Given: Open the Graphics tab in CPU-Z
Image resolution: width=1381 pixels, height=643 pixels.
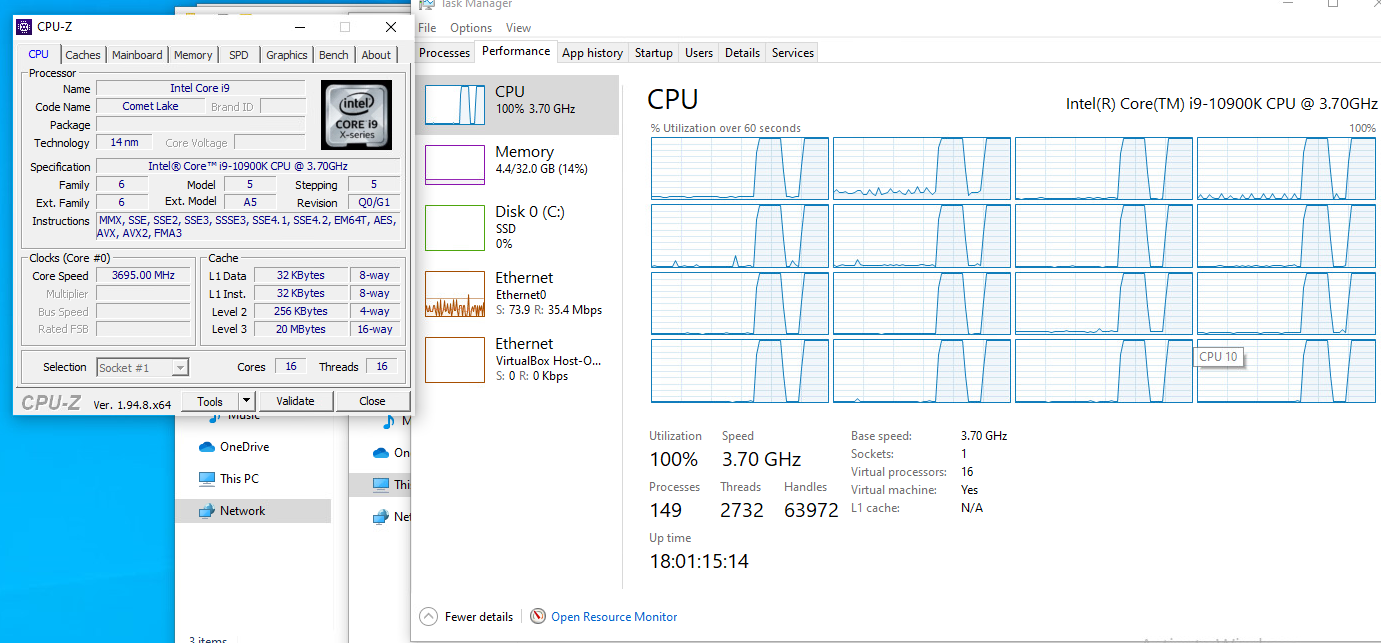Looking at the screenshot, I should [287, 55].
